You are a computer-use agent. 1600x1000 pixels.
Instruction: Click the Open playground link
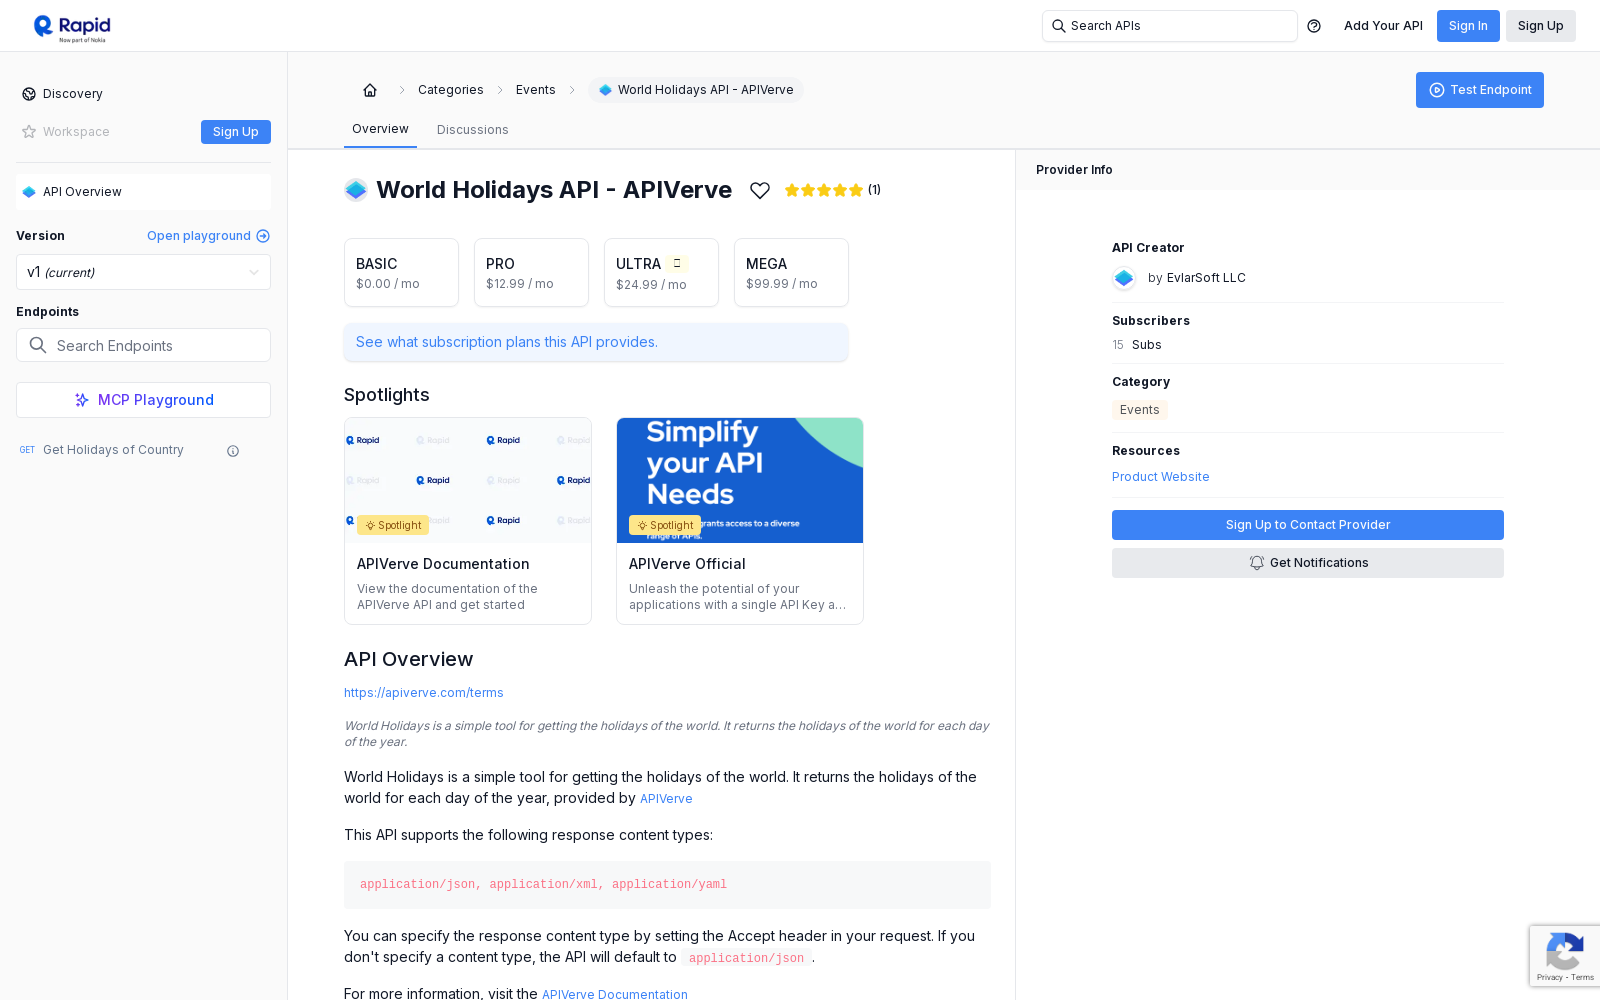[208, 236]
